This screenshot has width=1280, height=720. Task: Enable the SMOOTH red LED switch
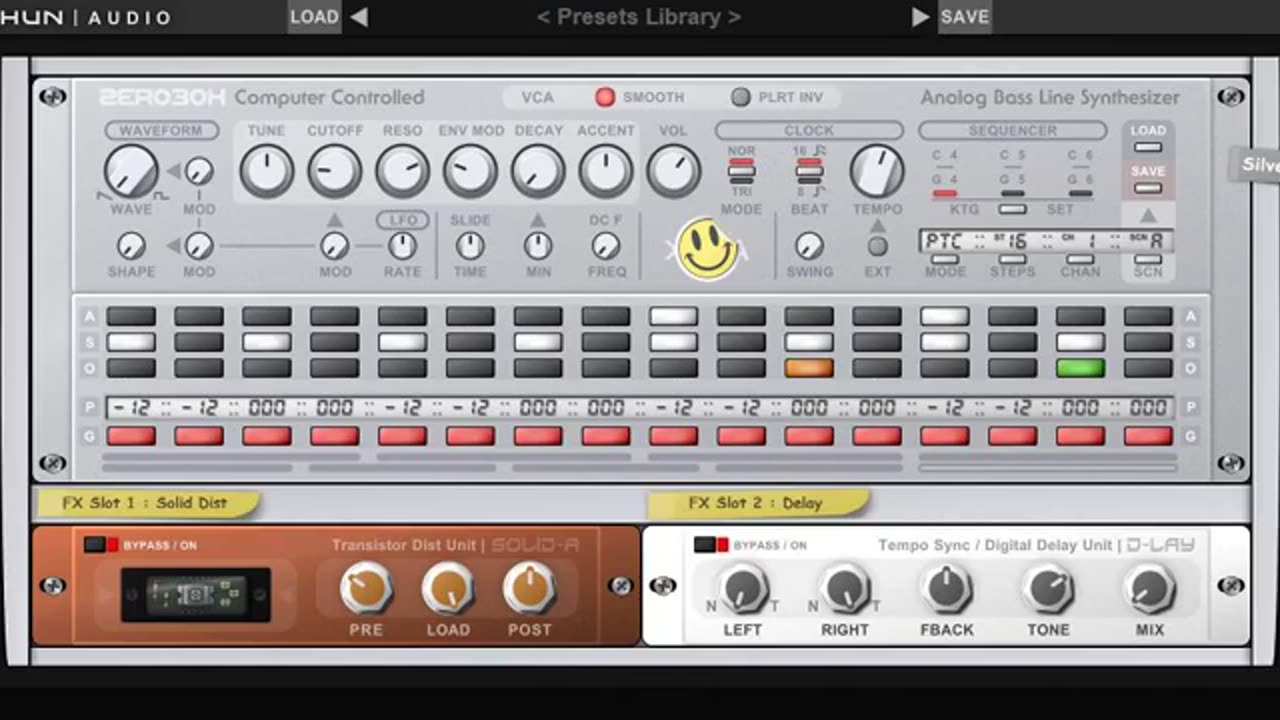tap(605, 97)
